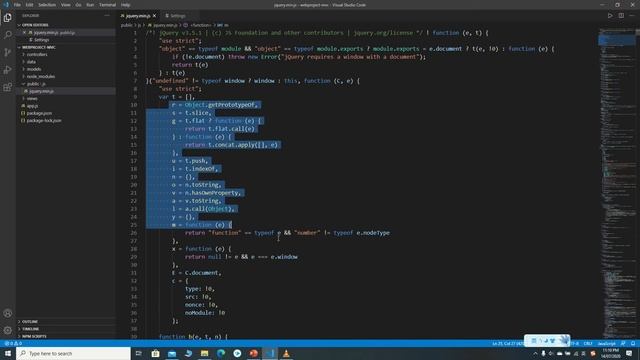
Task: Open Explorer panel more actions ellipsis
Action: [107, 16]
